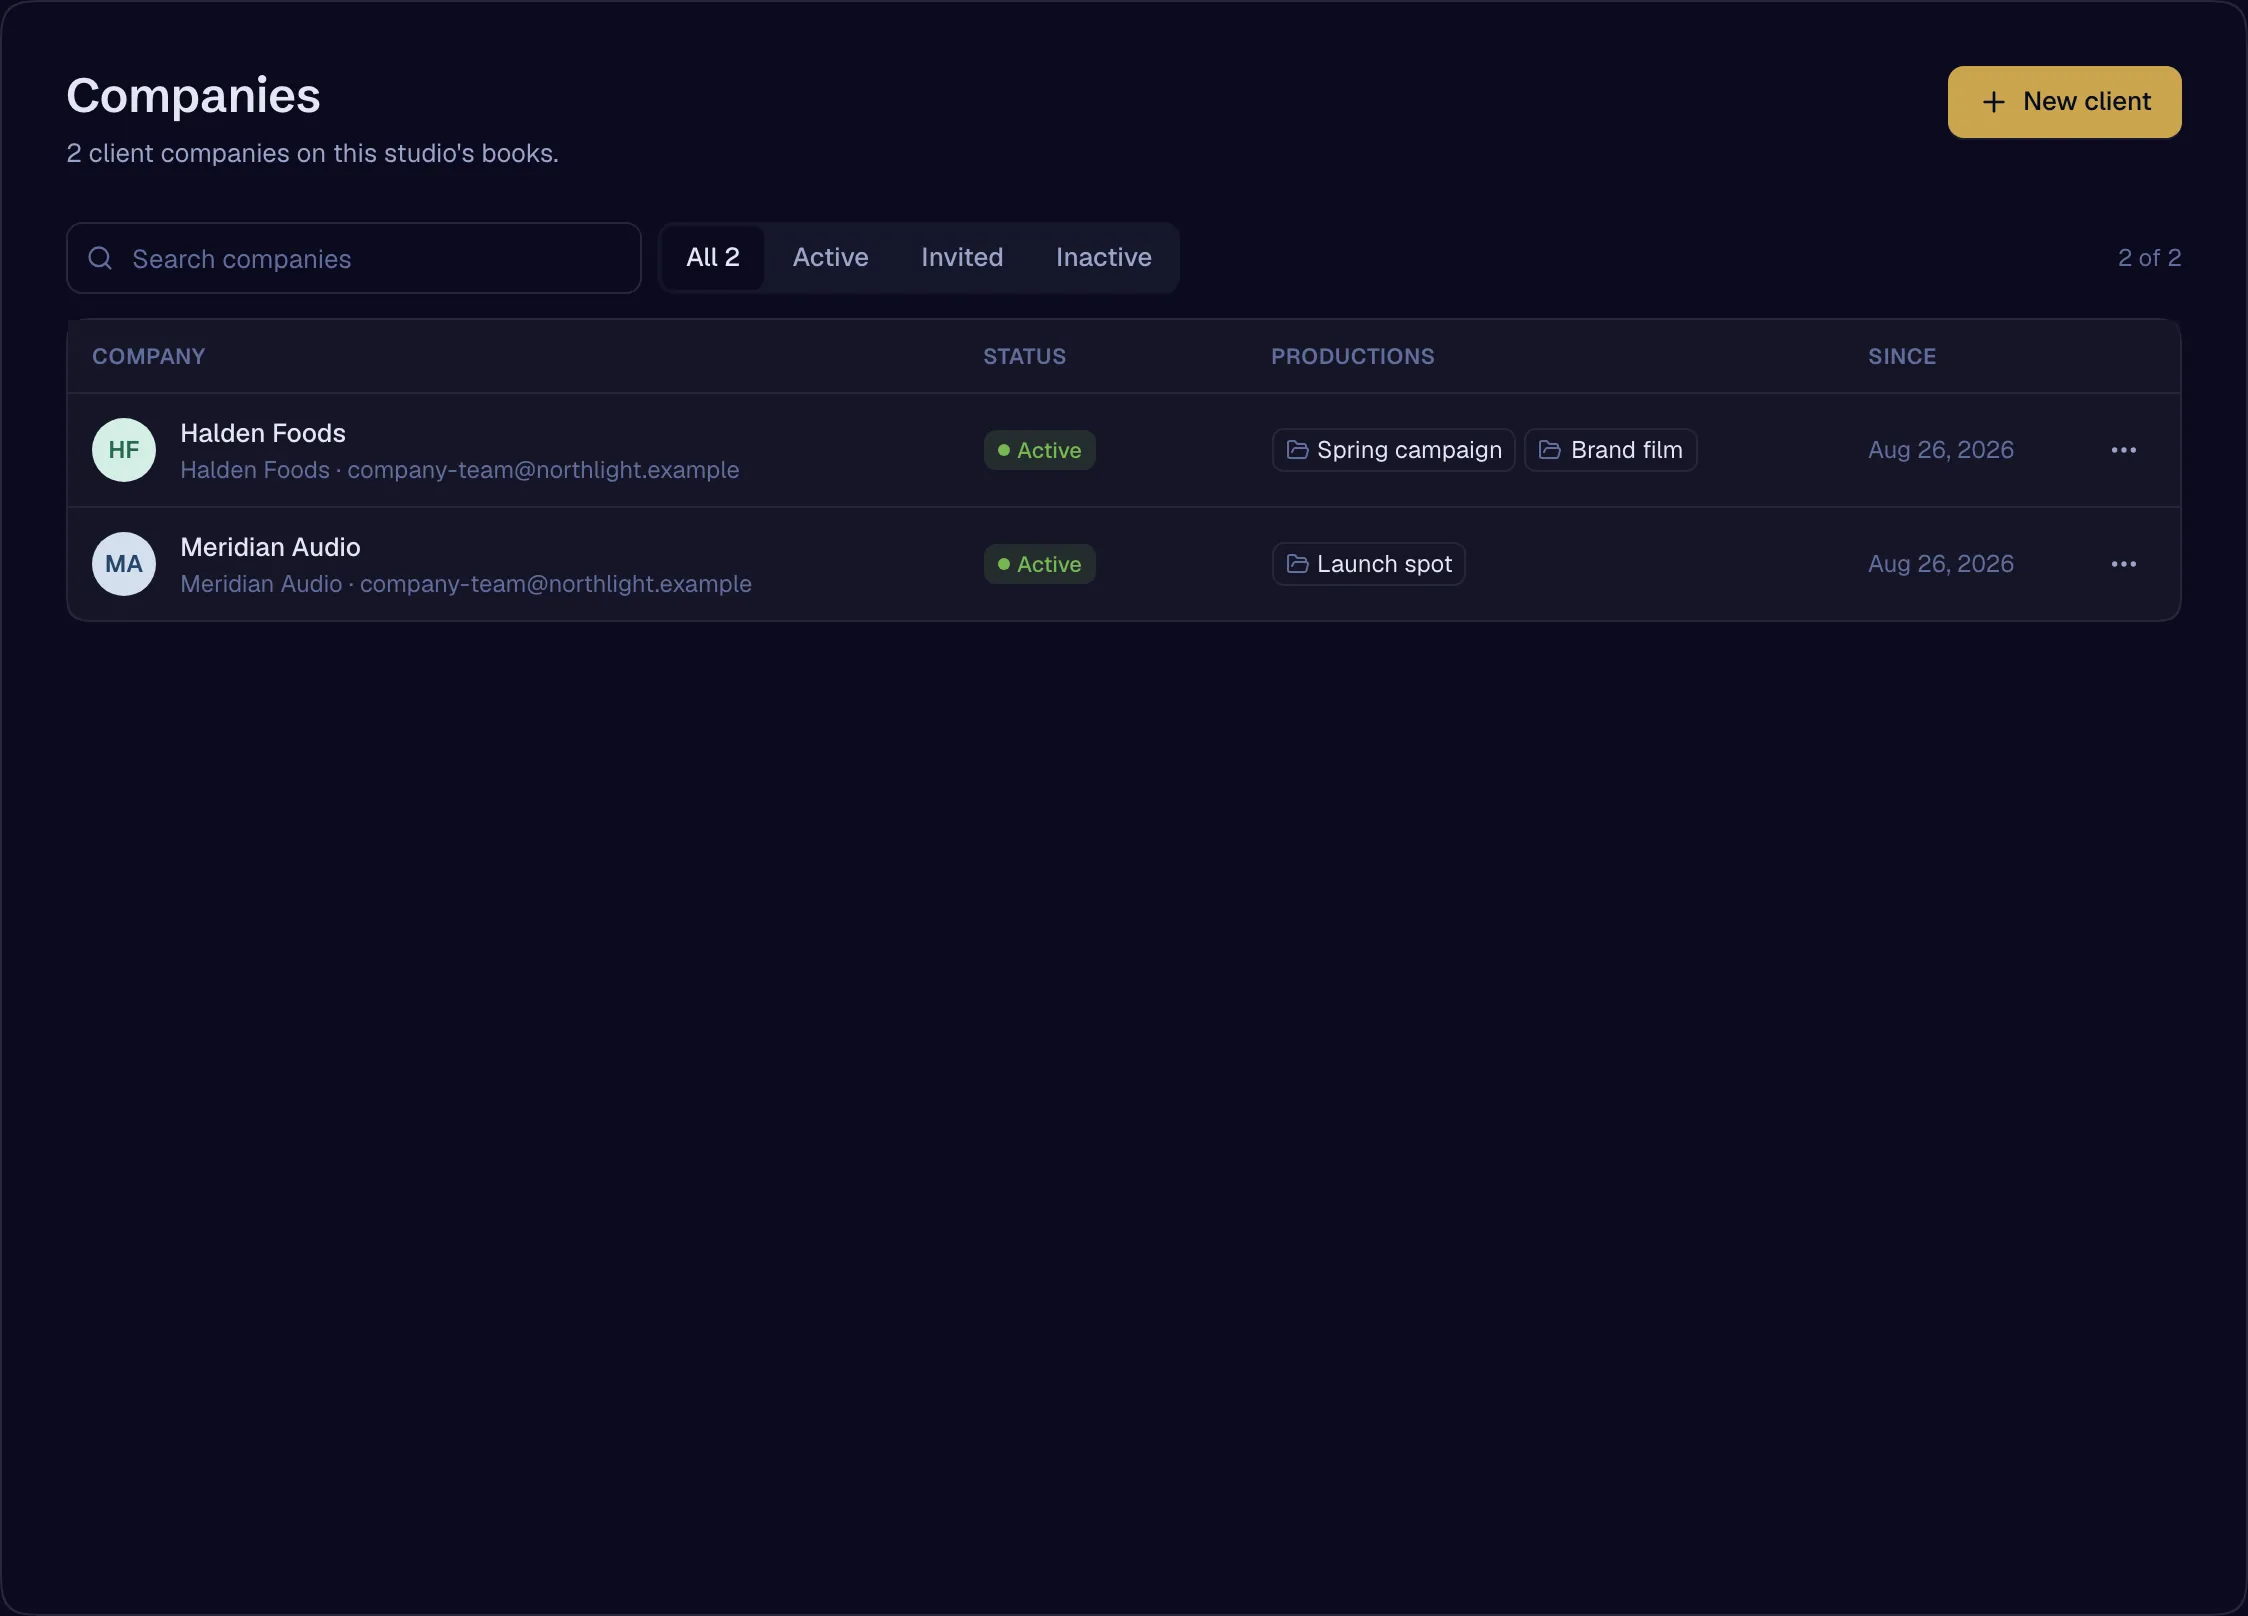The height and width of the screenshot is (1616, 2248).
Task: Open more options for Halden Foods row
Action: pos(2123,450)
